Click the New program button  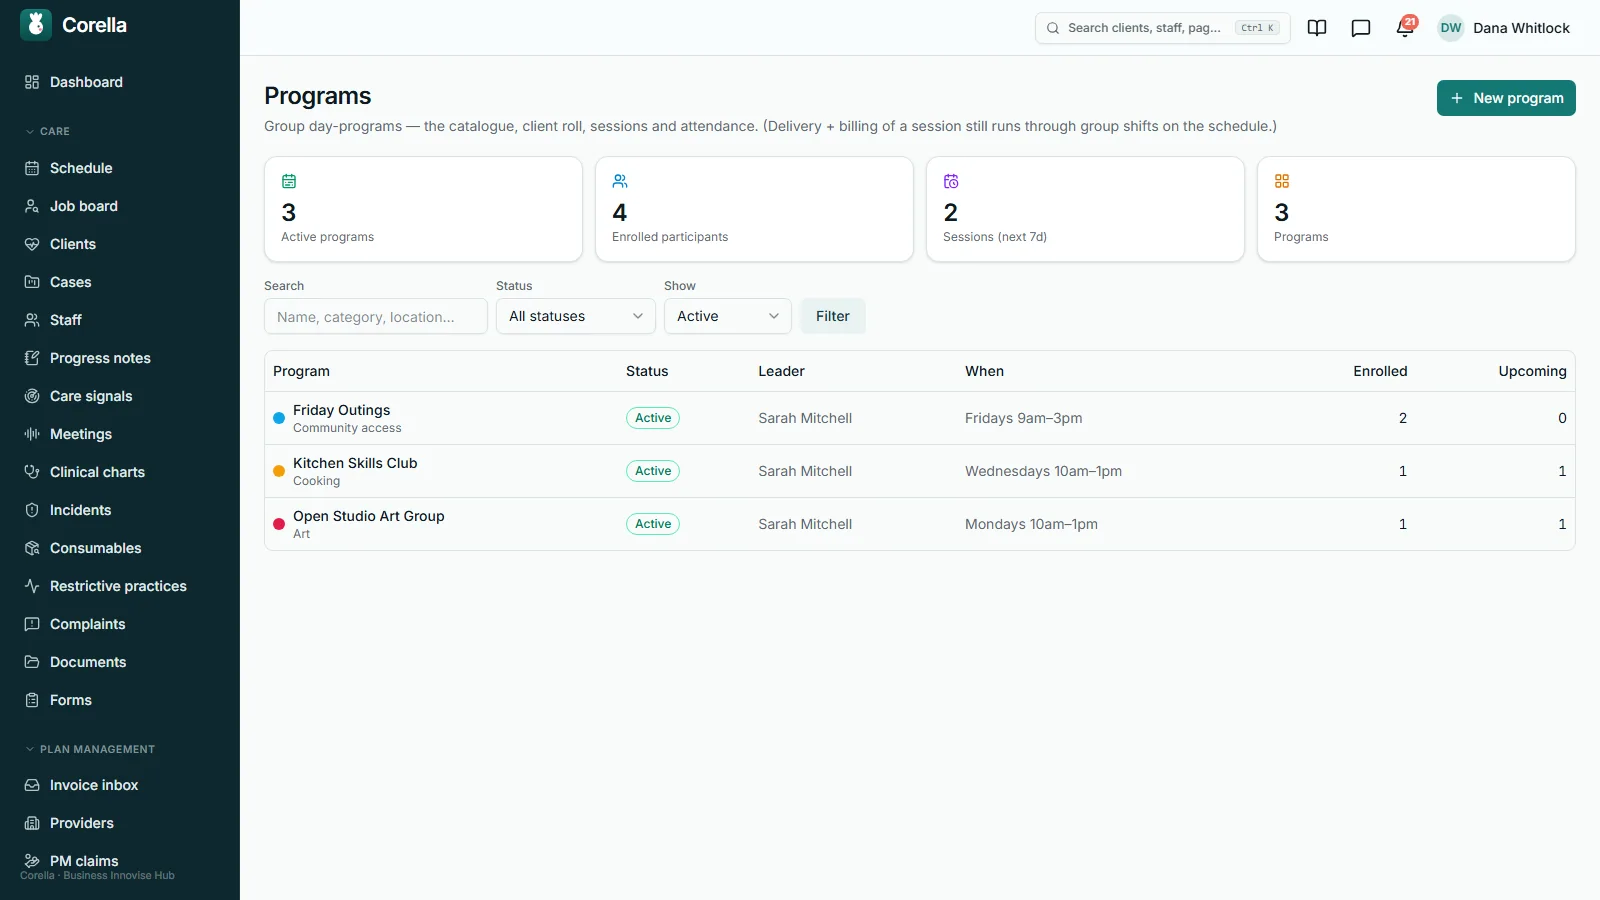(1506, 98)
